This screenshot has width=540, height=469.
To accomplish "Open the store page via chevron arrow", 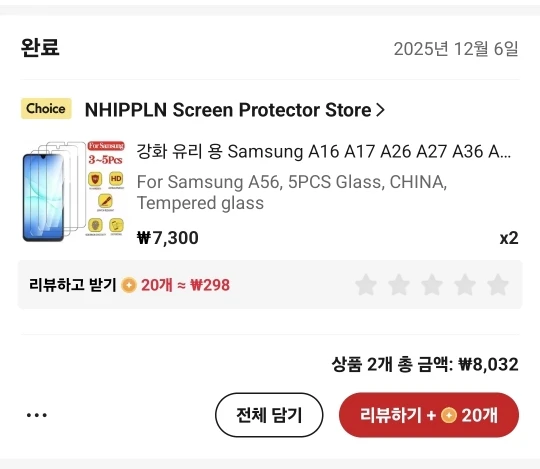I will 380,110.
